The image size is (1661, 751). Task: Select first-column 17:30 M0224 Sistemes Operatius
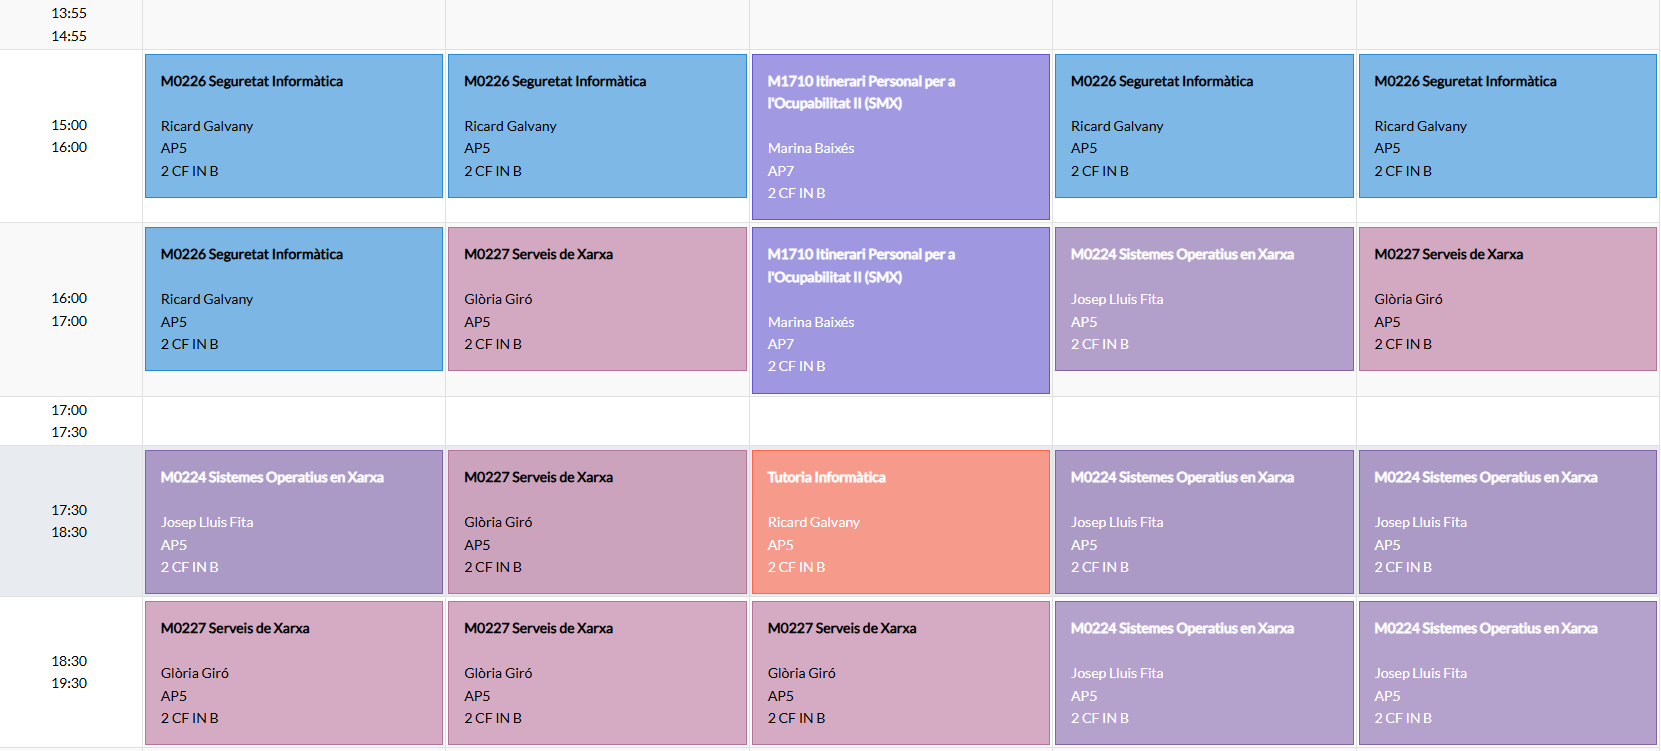point(293,521)
